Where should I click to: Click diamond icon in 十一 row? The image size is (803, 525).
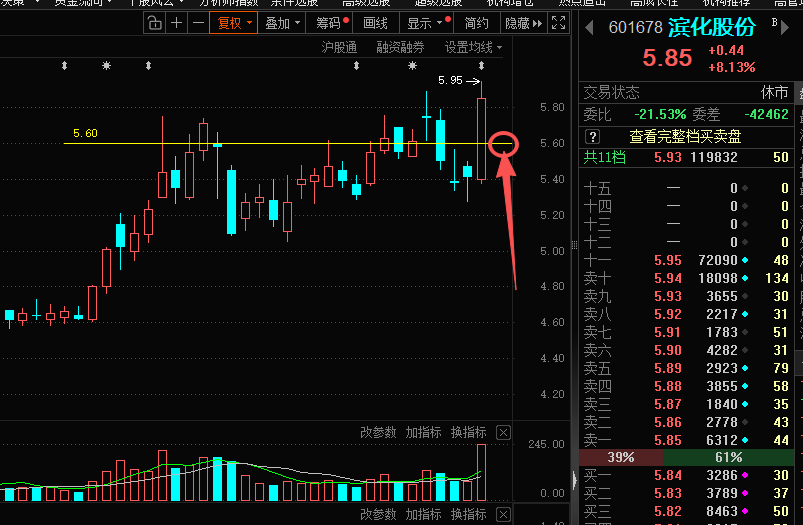tap(745, 260)
